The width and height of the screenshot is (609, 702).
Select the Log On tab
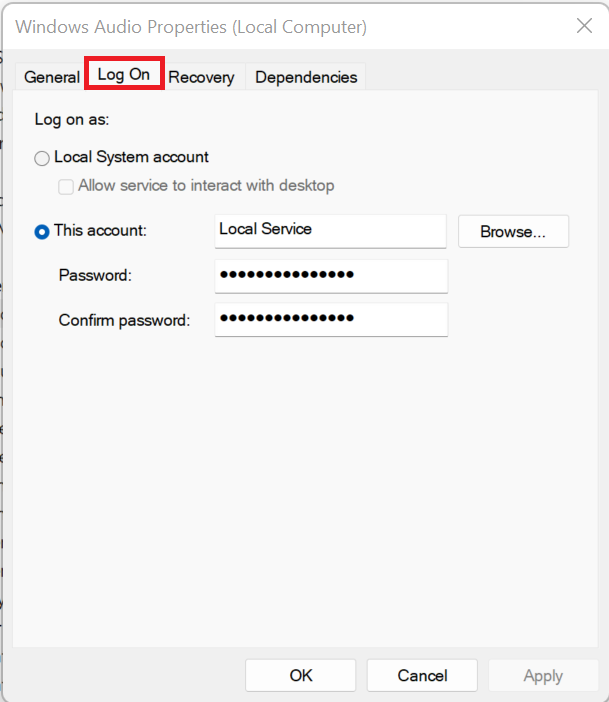coord(124,76)
